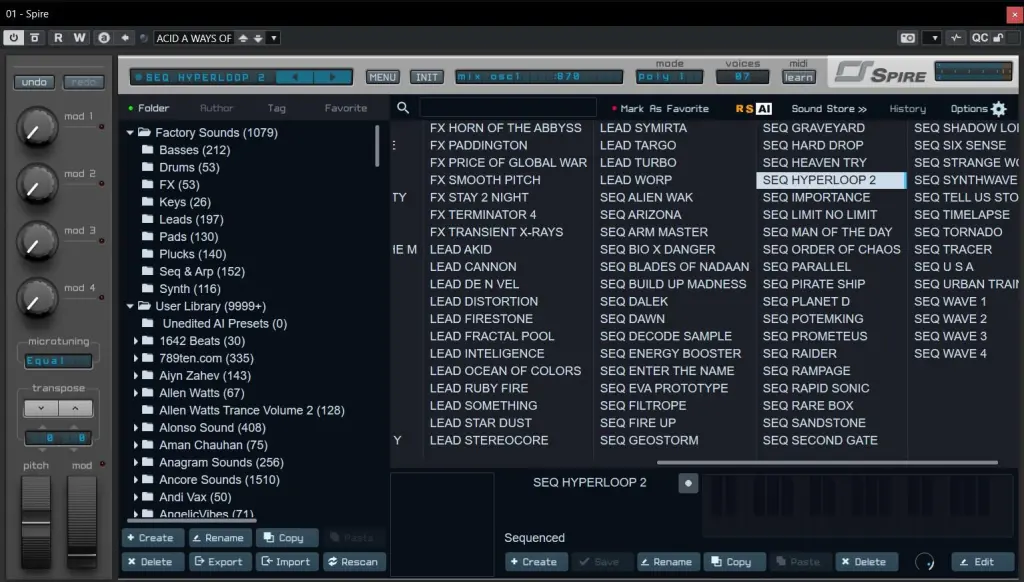Click the record dot beside preset name
The width and height of the screenshot is (1024, 582).
coord(688,483)
